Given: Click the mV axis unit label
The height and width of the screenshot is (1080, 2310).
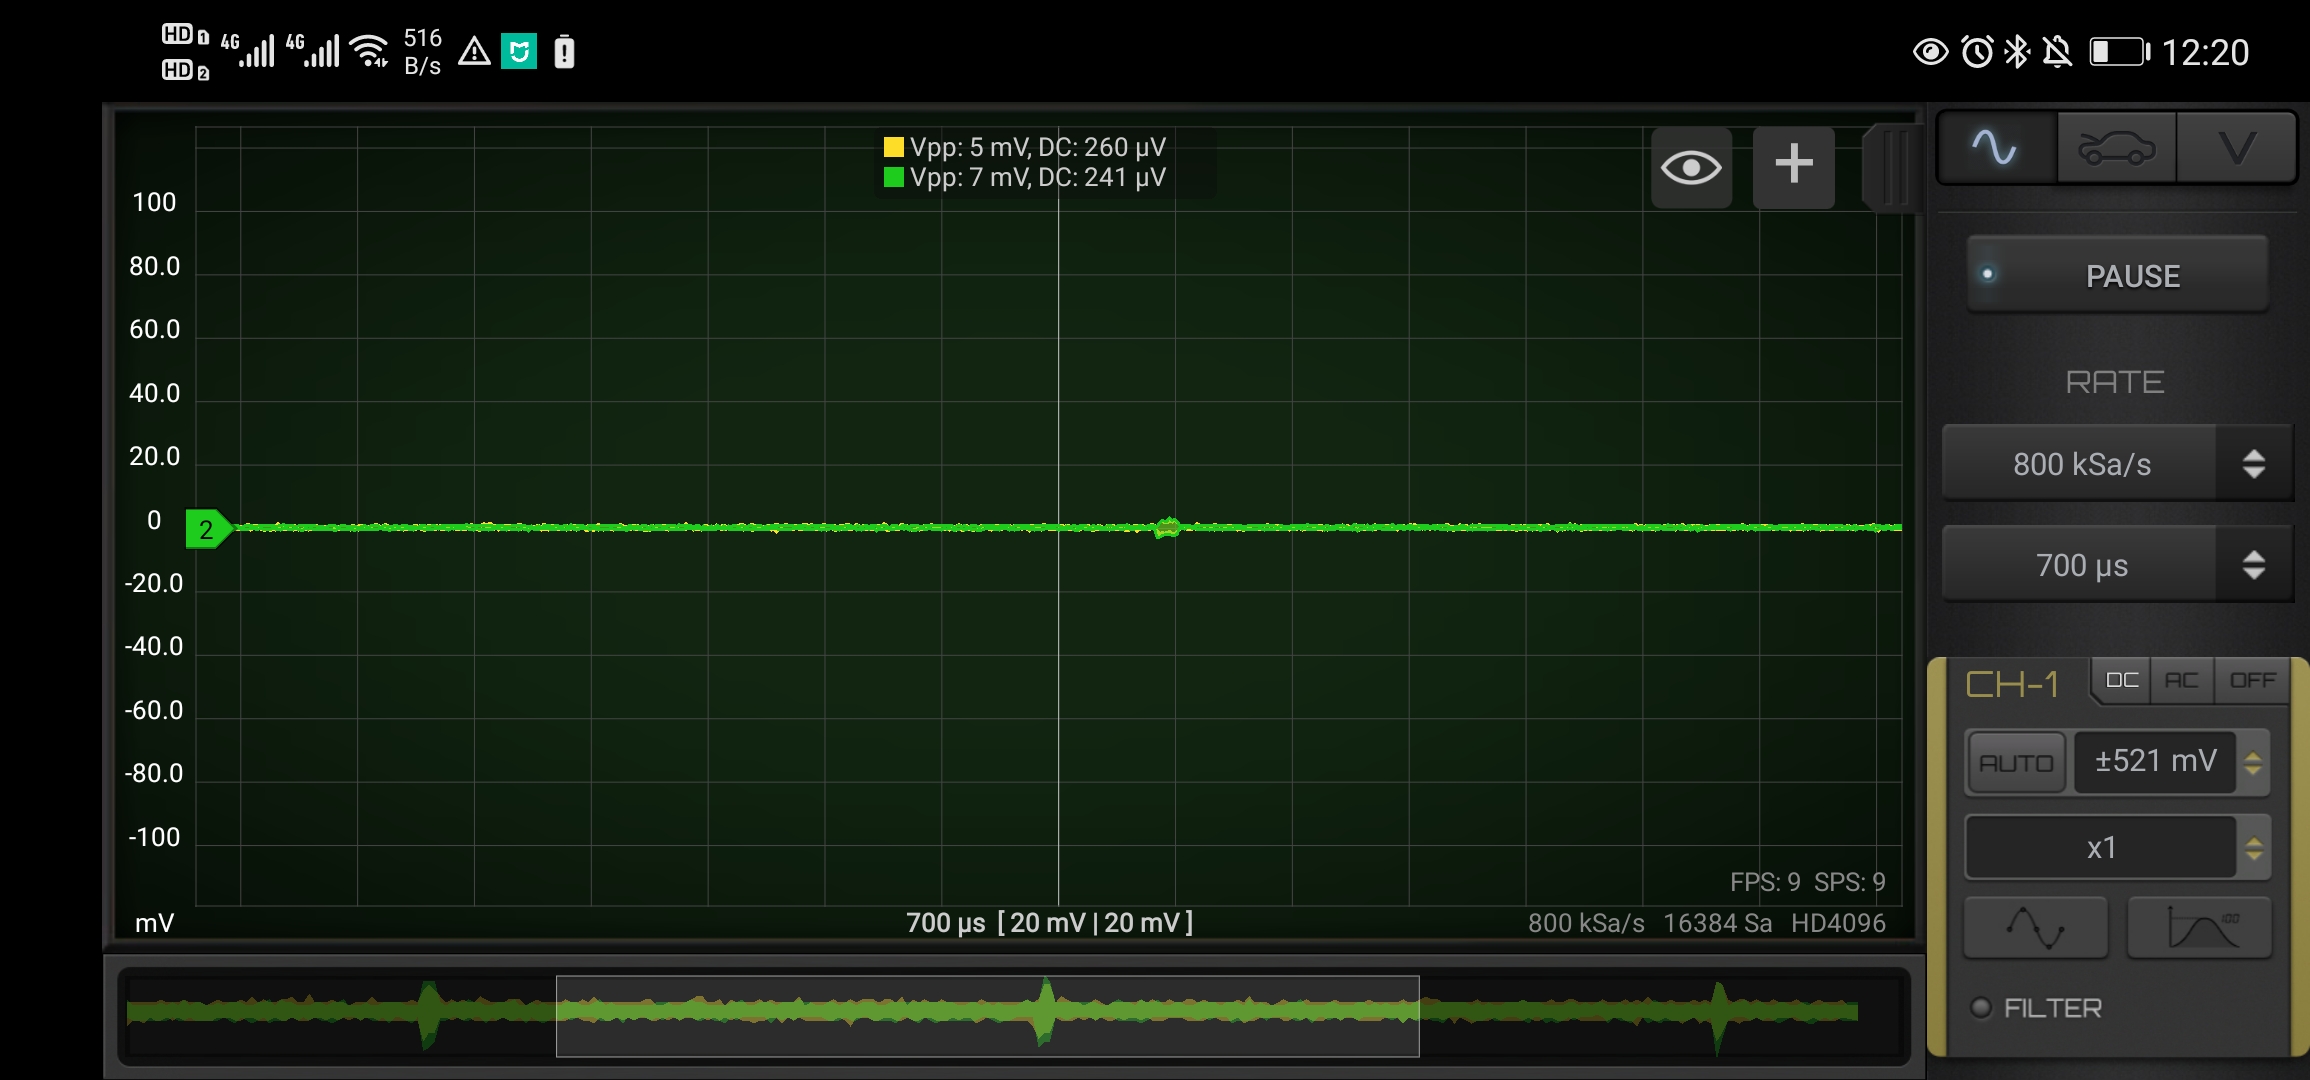Looking at the screenshot, I should click(154, 923).
